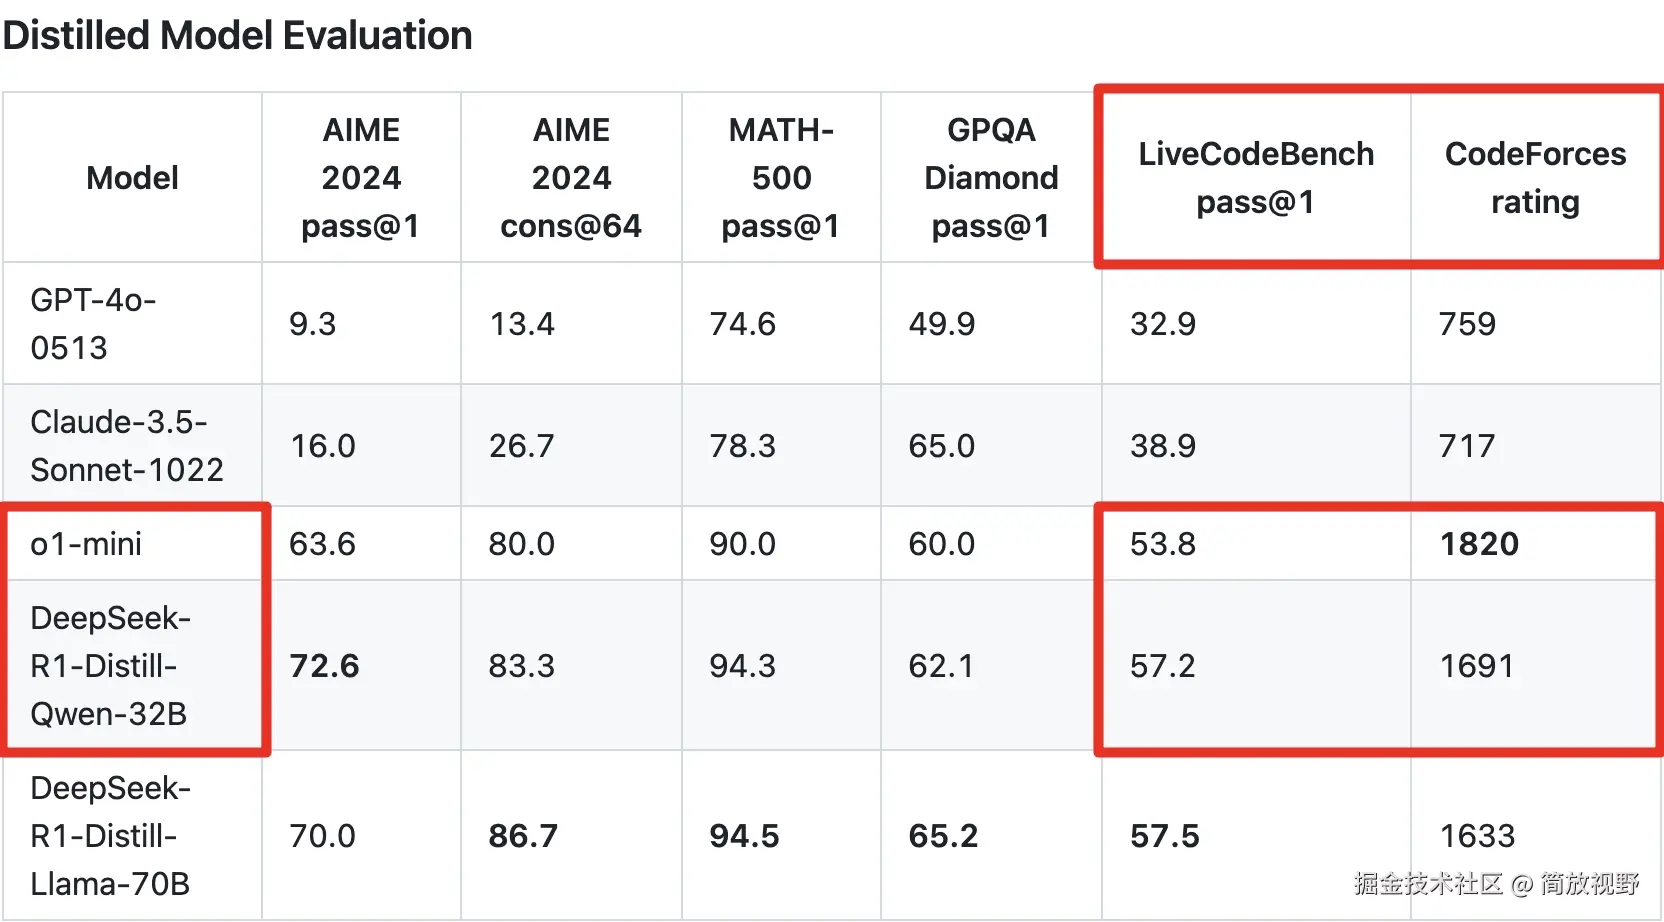Select the bold 72.6 AIME score
Image resolution: width=1664 pixels, height=922 pixels.
coord(324,666)
